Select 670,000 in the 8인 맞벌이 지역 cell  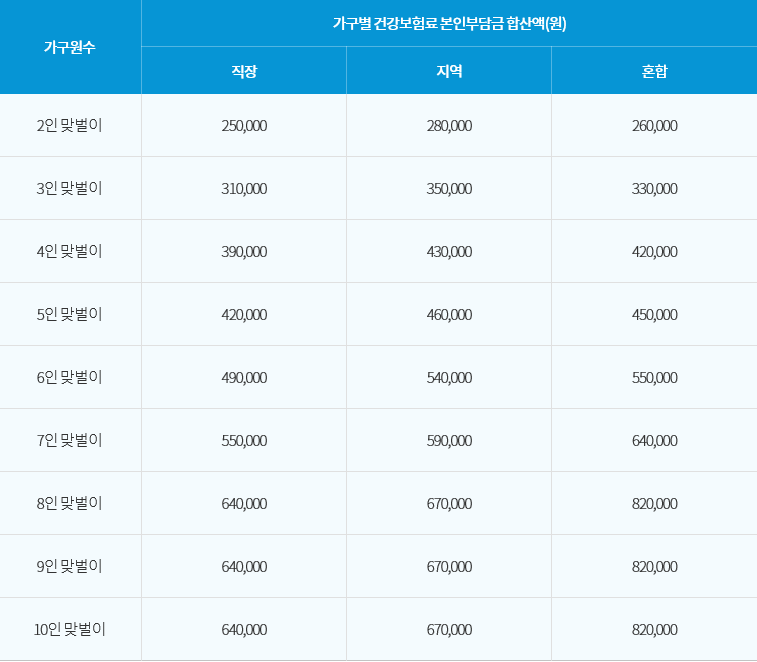tap(449, 504)
